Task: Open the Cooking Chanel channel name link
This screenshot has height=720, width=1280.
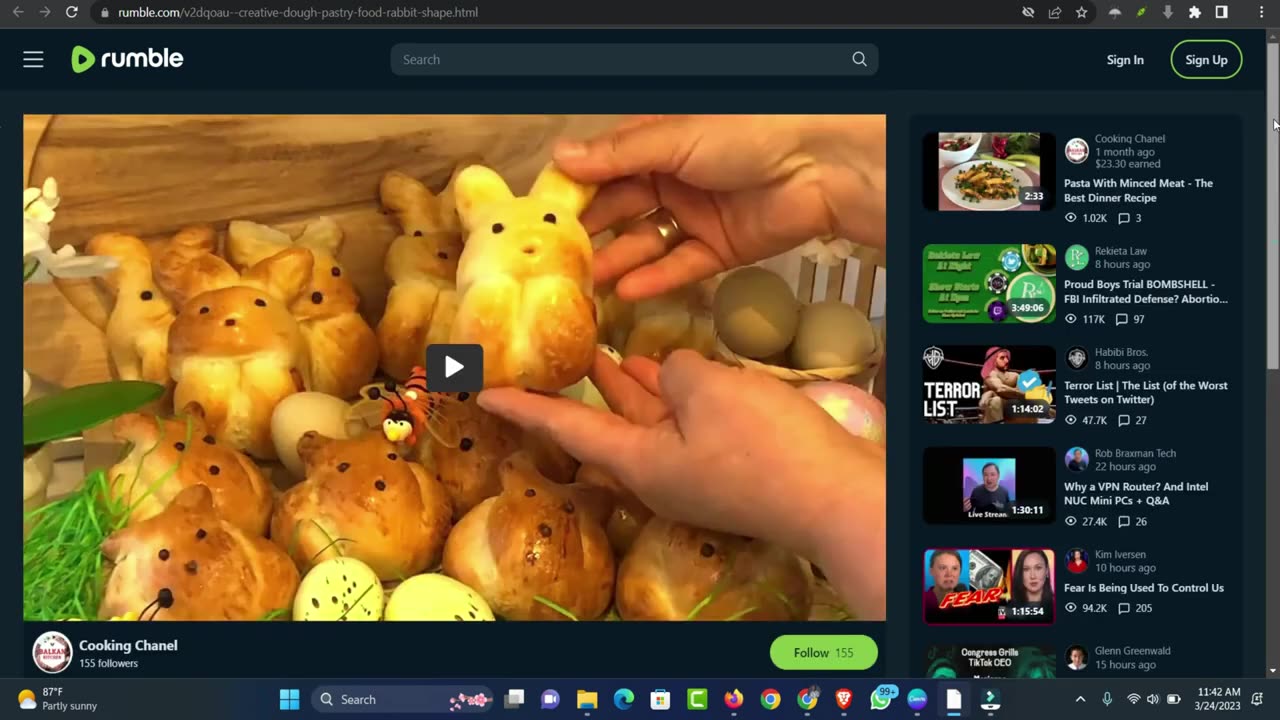Action: tap(128, 645)
